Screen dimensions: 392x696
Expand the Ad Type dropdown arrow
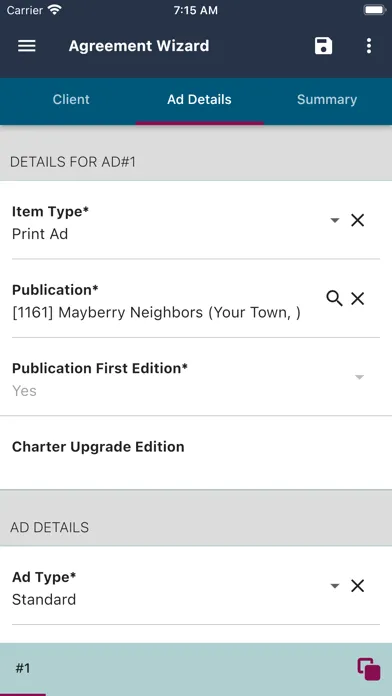335,586
